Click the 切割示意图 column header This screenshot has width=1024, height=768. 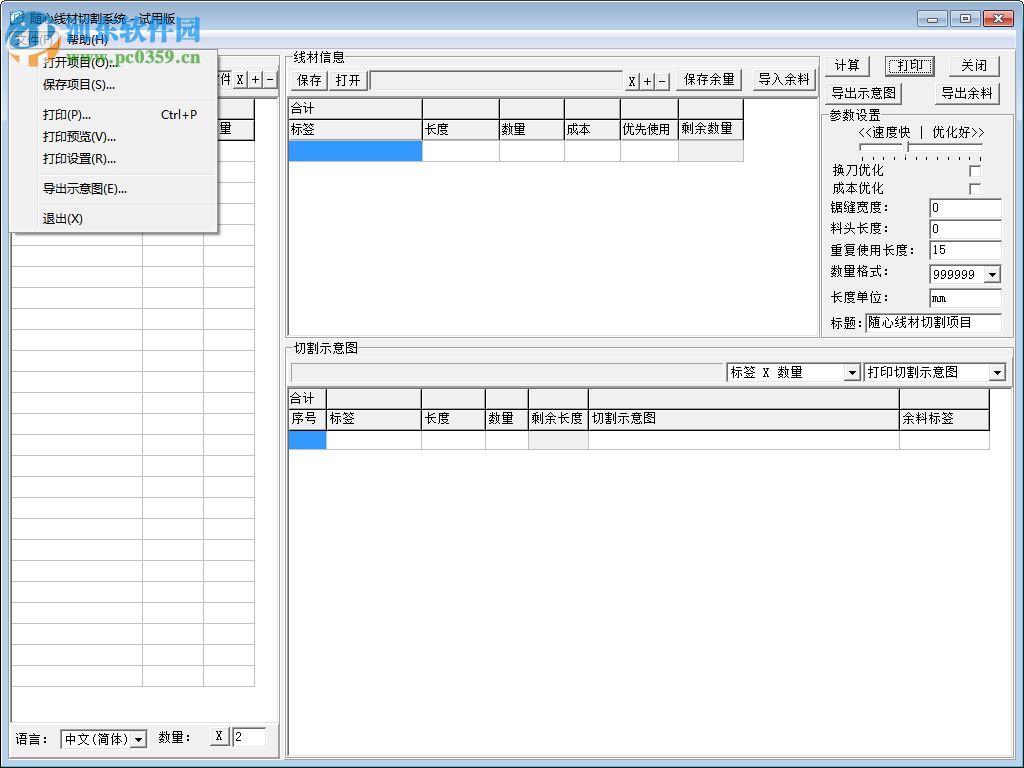(743, 419)
